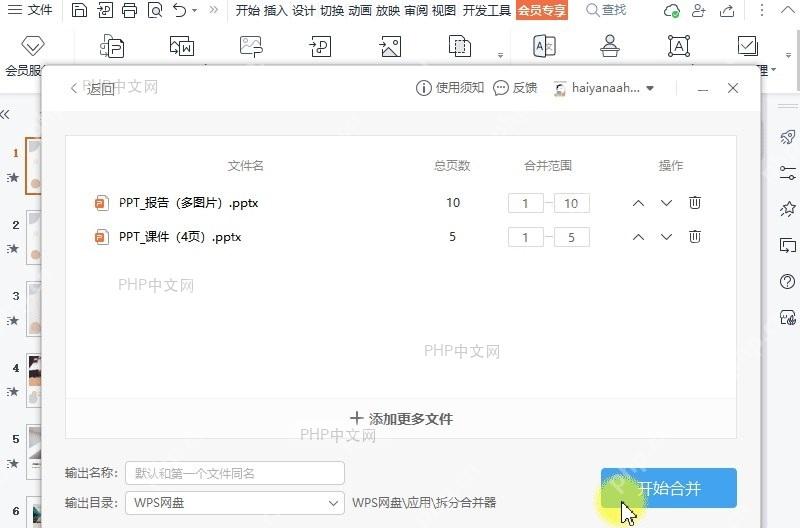This screenshot has width=800, height=528.
Task: Click the text box A ribbon icon
Action: 679,46
